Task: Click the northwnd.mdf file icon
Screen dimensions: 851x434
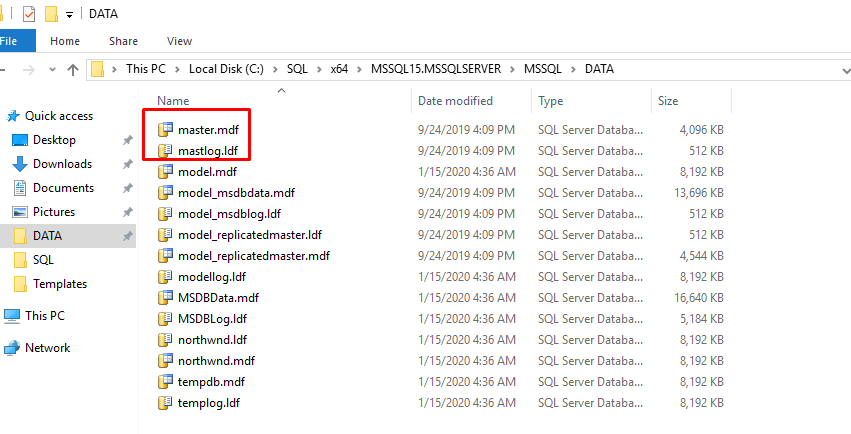Action: [x=166, y=361]
